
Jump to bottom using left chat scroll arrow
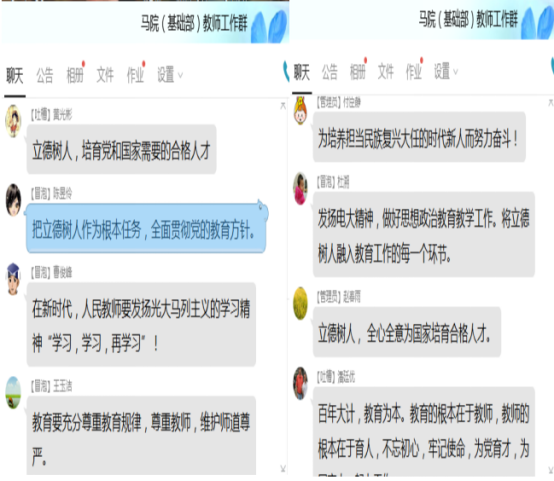point(283,469)
